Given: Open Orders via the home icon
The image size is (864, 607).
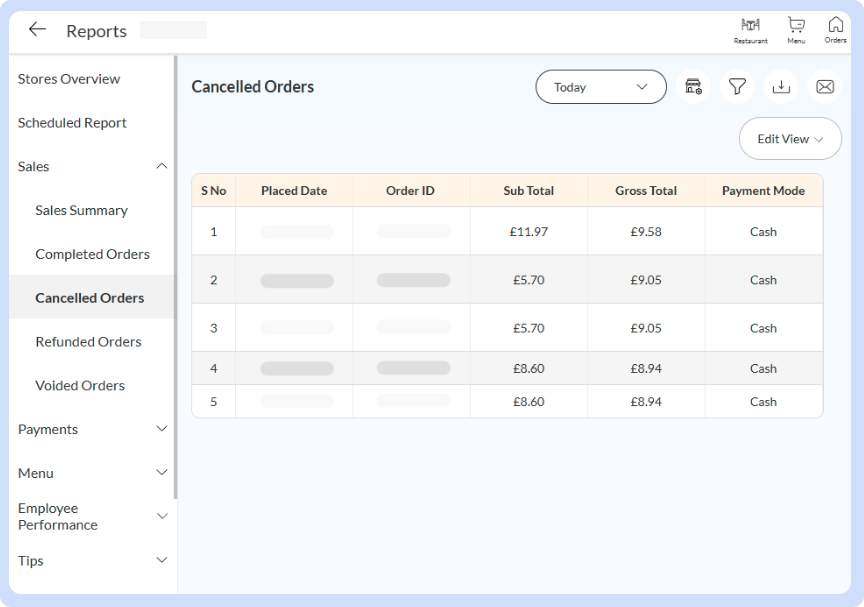Looking at the screenshot, I should coord(835,29).
